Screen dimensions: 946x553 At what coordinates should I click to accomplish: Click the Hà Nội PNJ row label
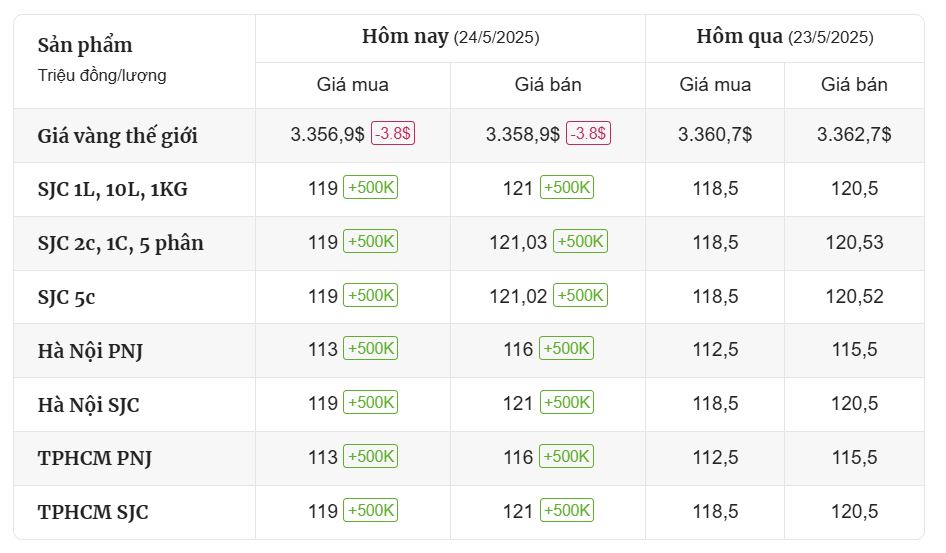pos(90,351)
